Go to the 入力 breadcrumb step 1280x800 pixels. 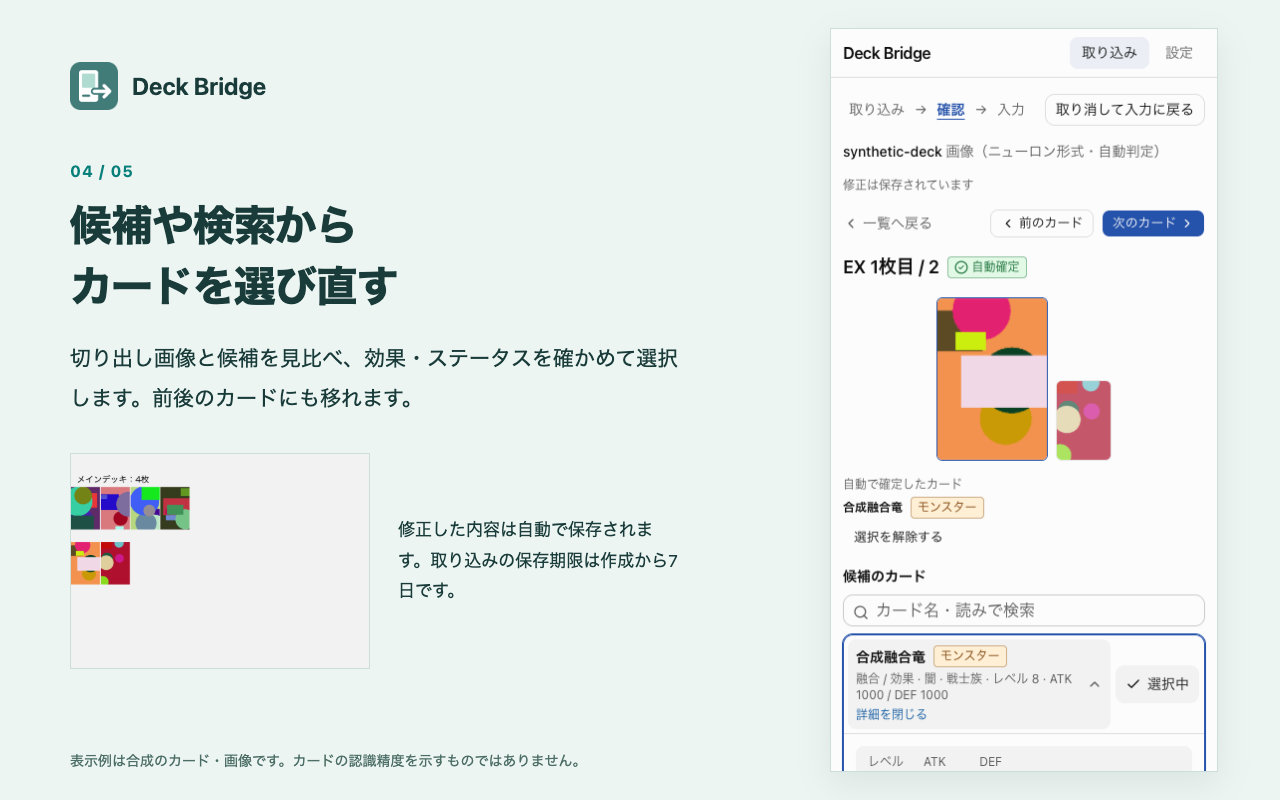1011,110
